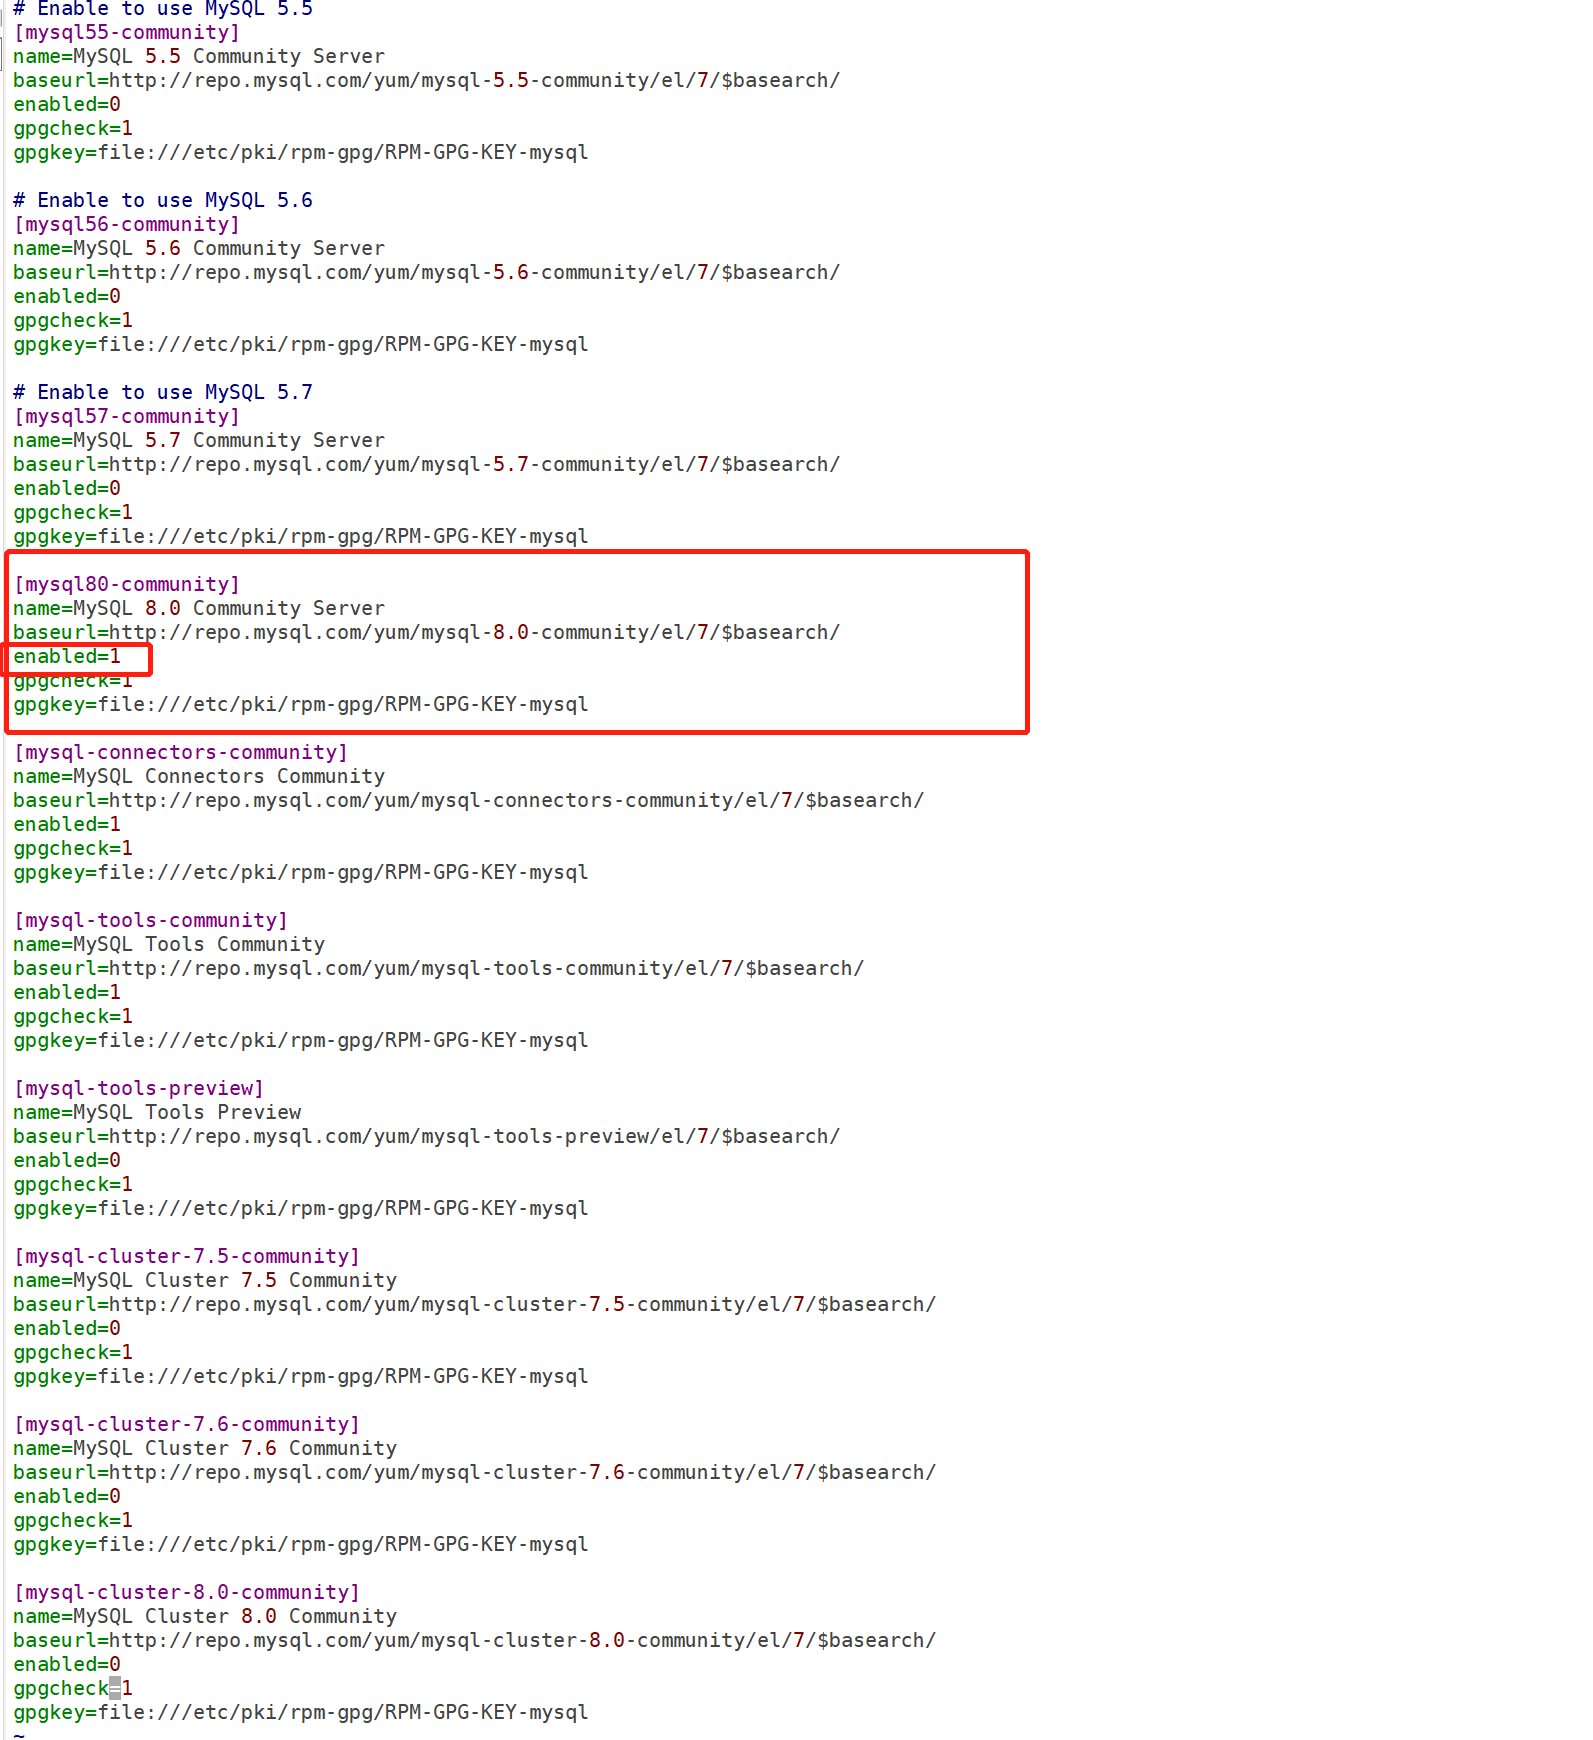Click the [mysql-cluster-7.5-community] header
The image size is (1593, 1740).
click(x=187, y=1256)
